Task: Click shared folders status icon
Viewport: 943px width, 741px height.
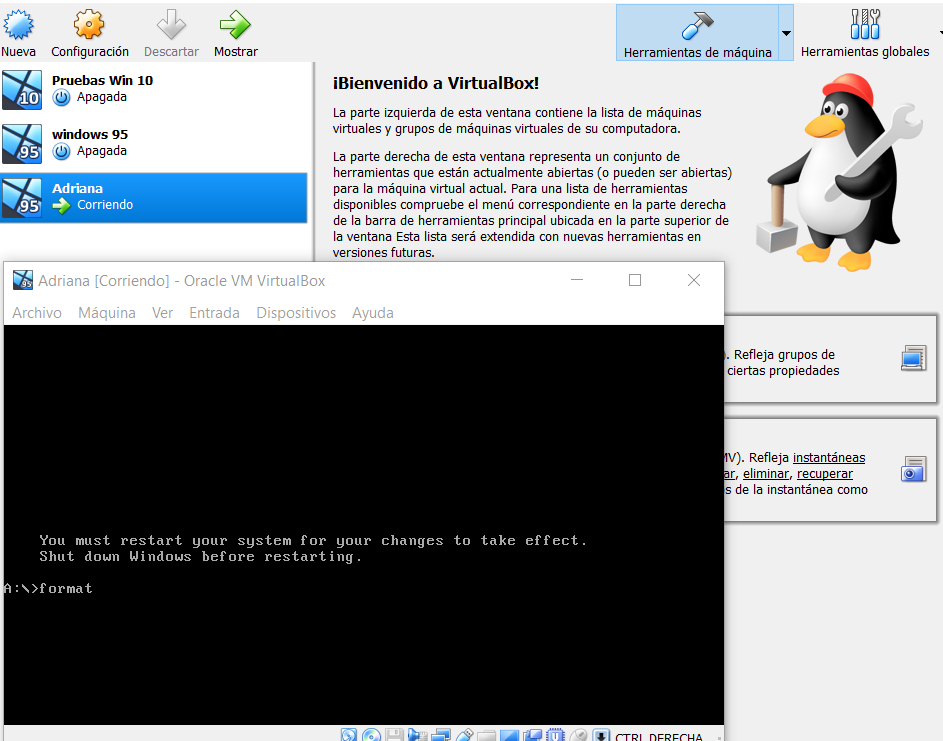Action: click(x=487, y=735)
